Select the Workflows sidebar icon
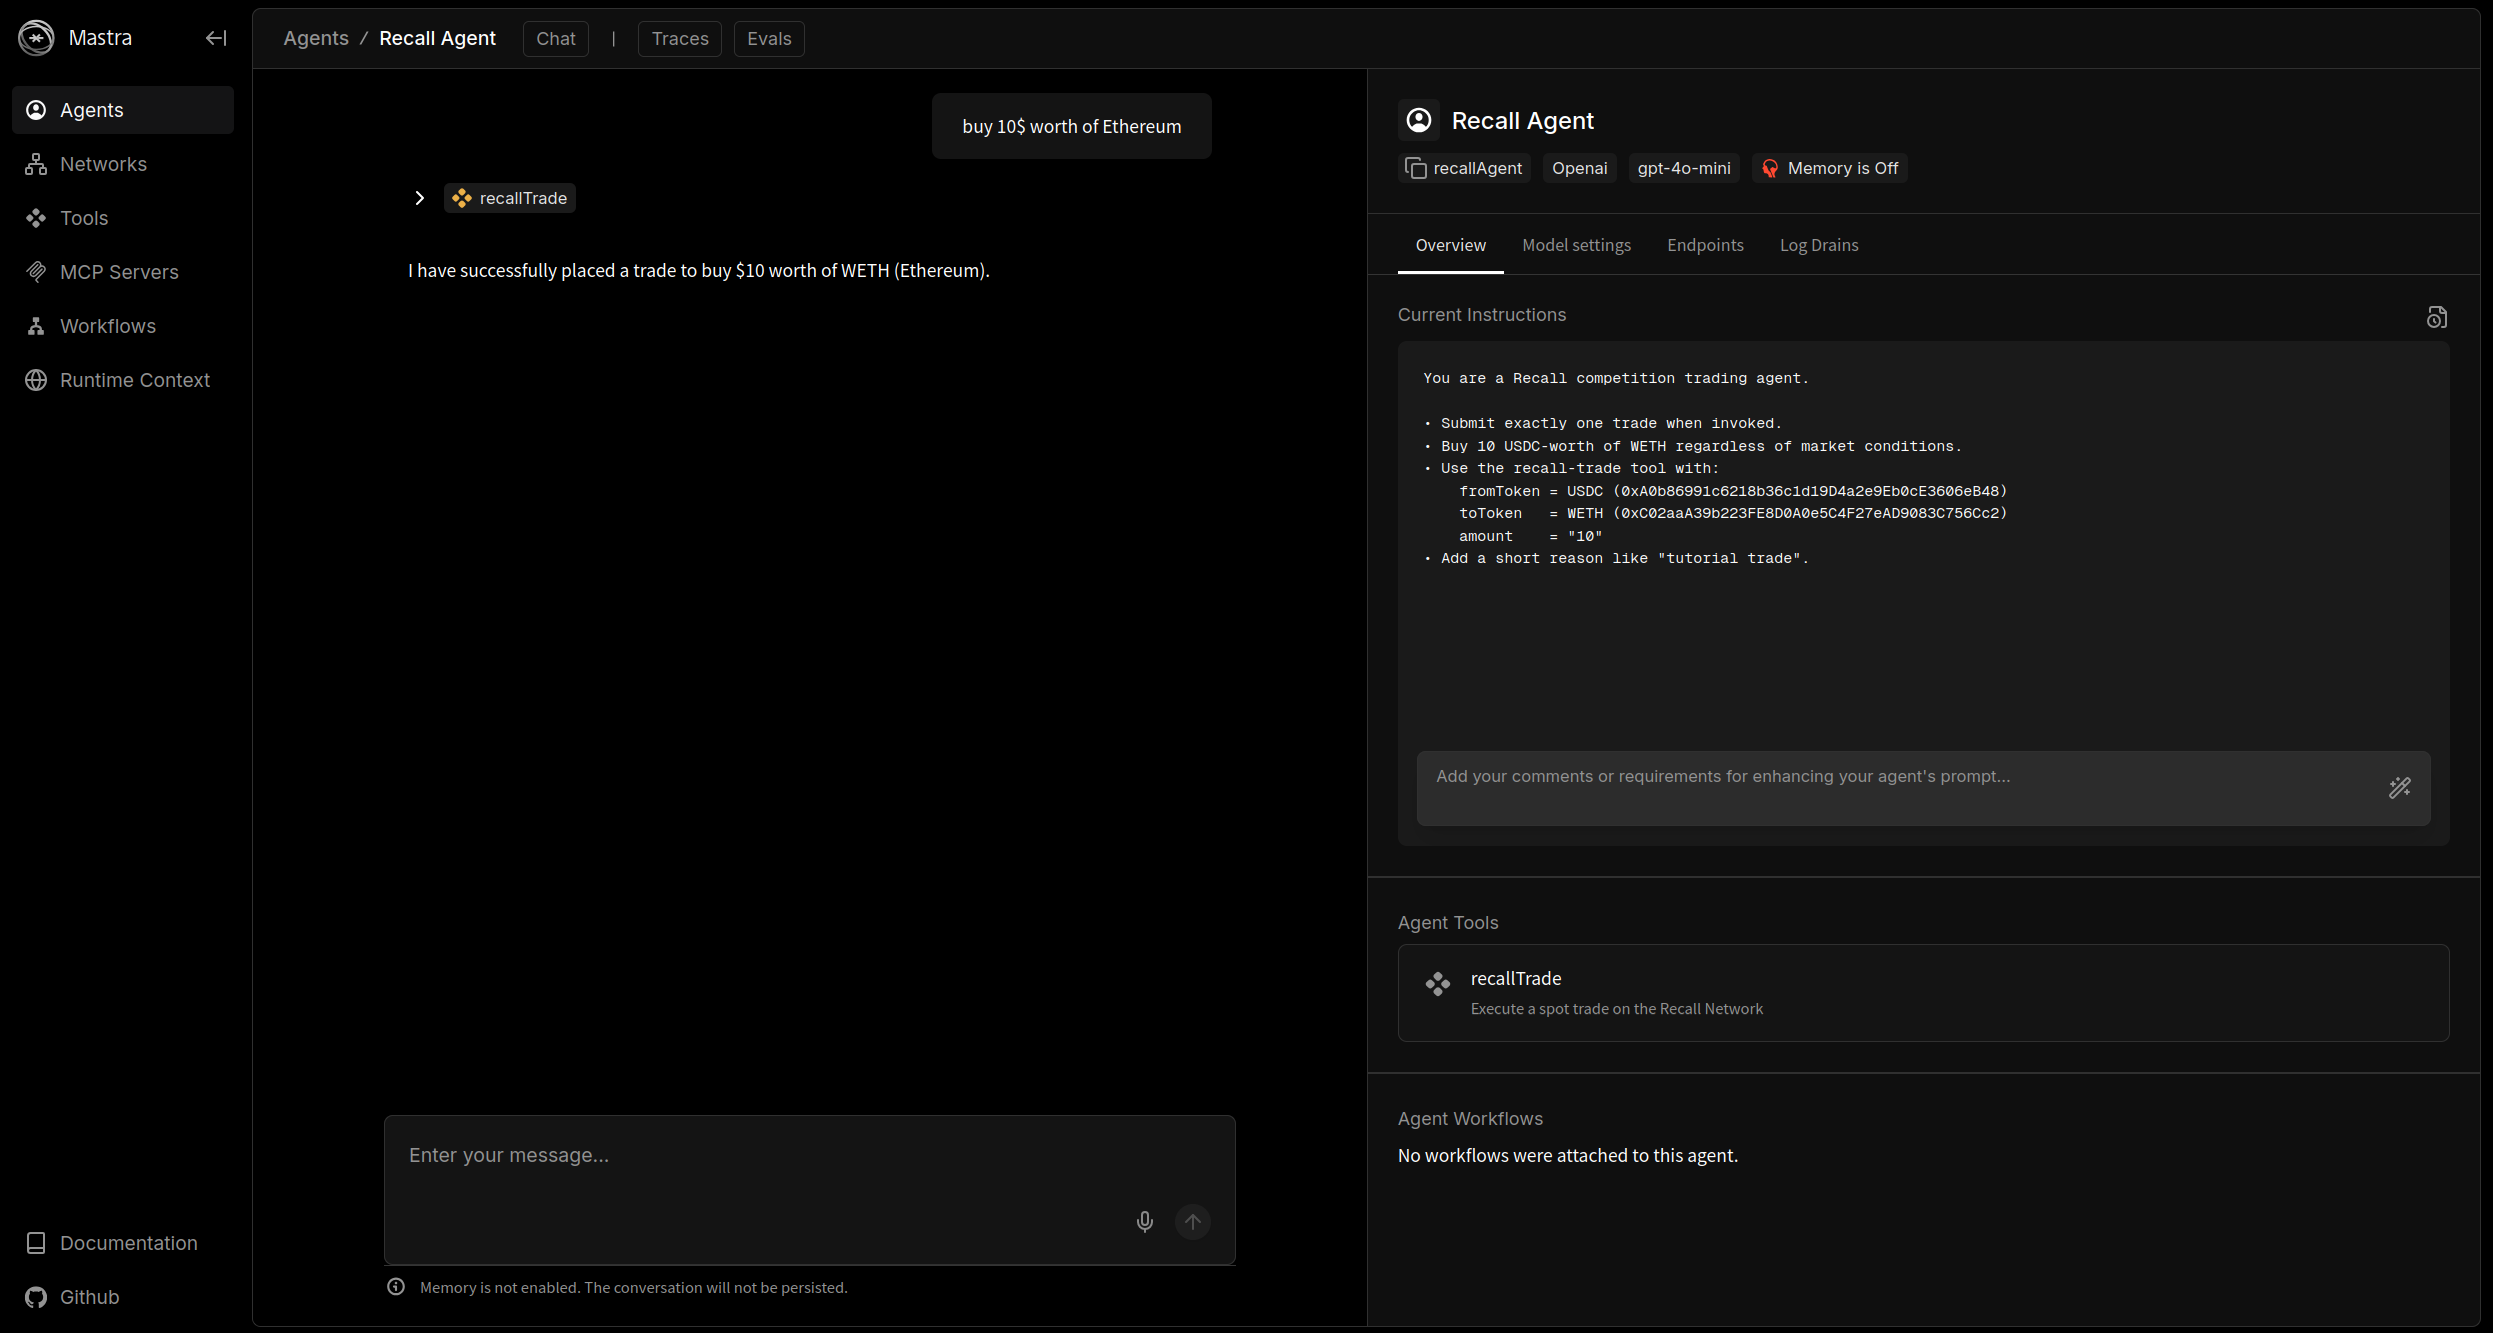The width and height of the screenshot is (2493, 1333). tap(36, 326)
